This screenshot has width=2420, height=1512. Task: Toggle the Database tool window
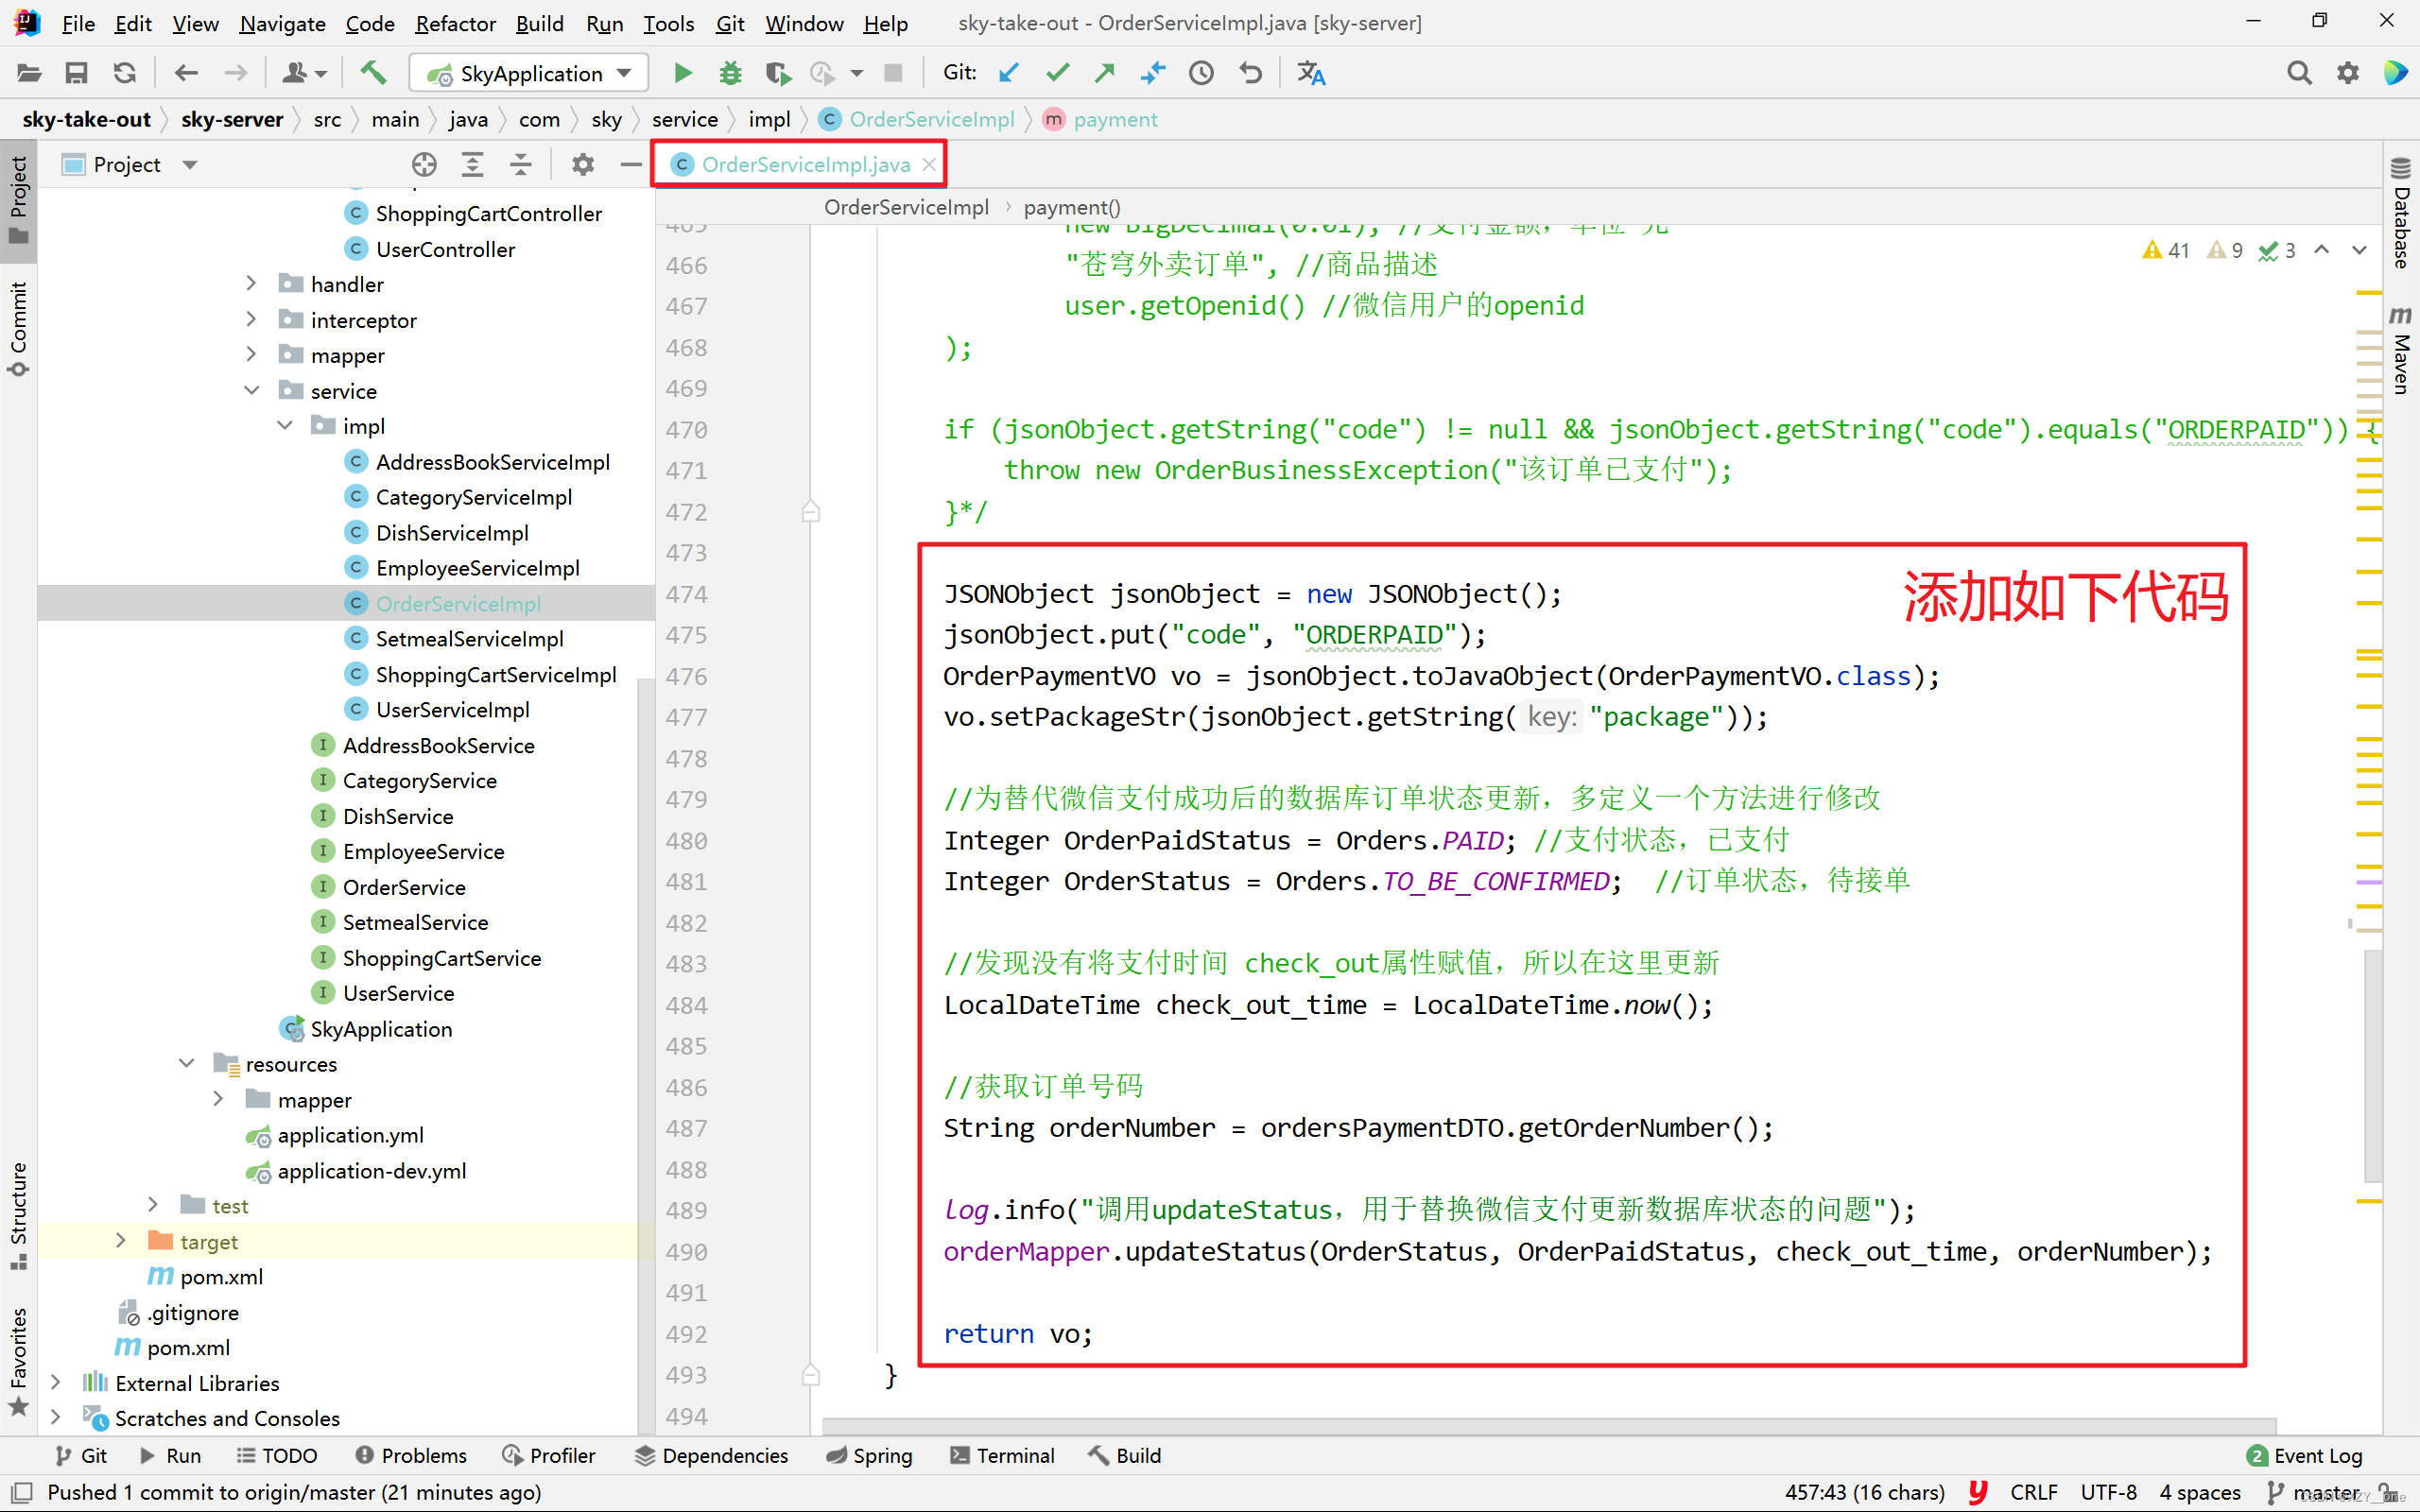coord(2401,212)
